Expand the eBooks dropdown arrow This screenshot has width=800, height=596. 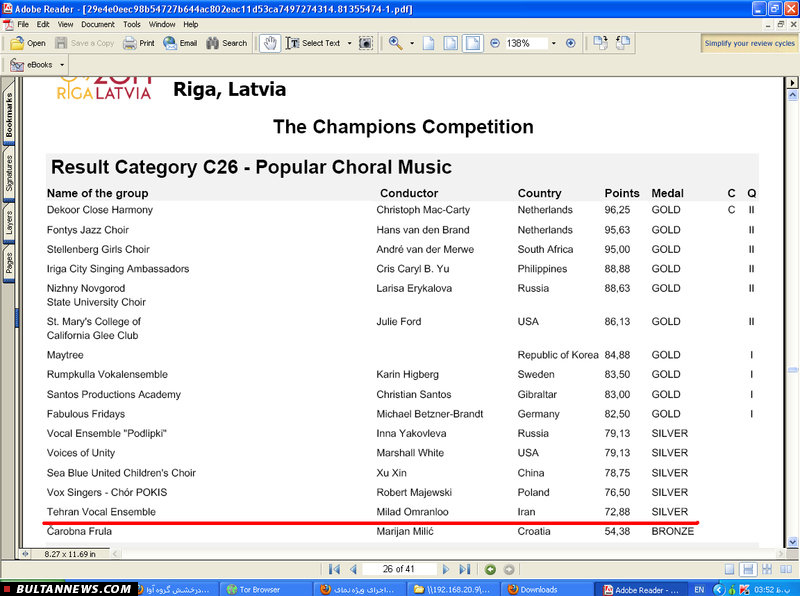[x=62, y=65]
